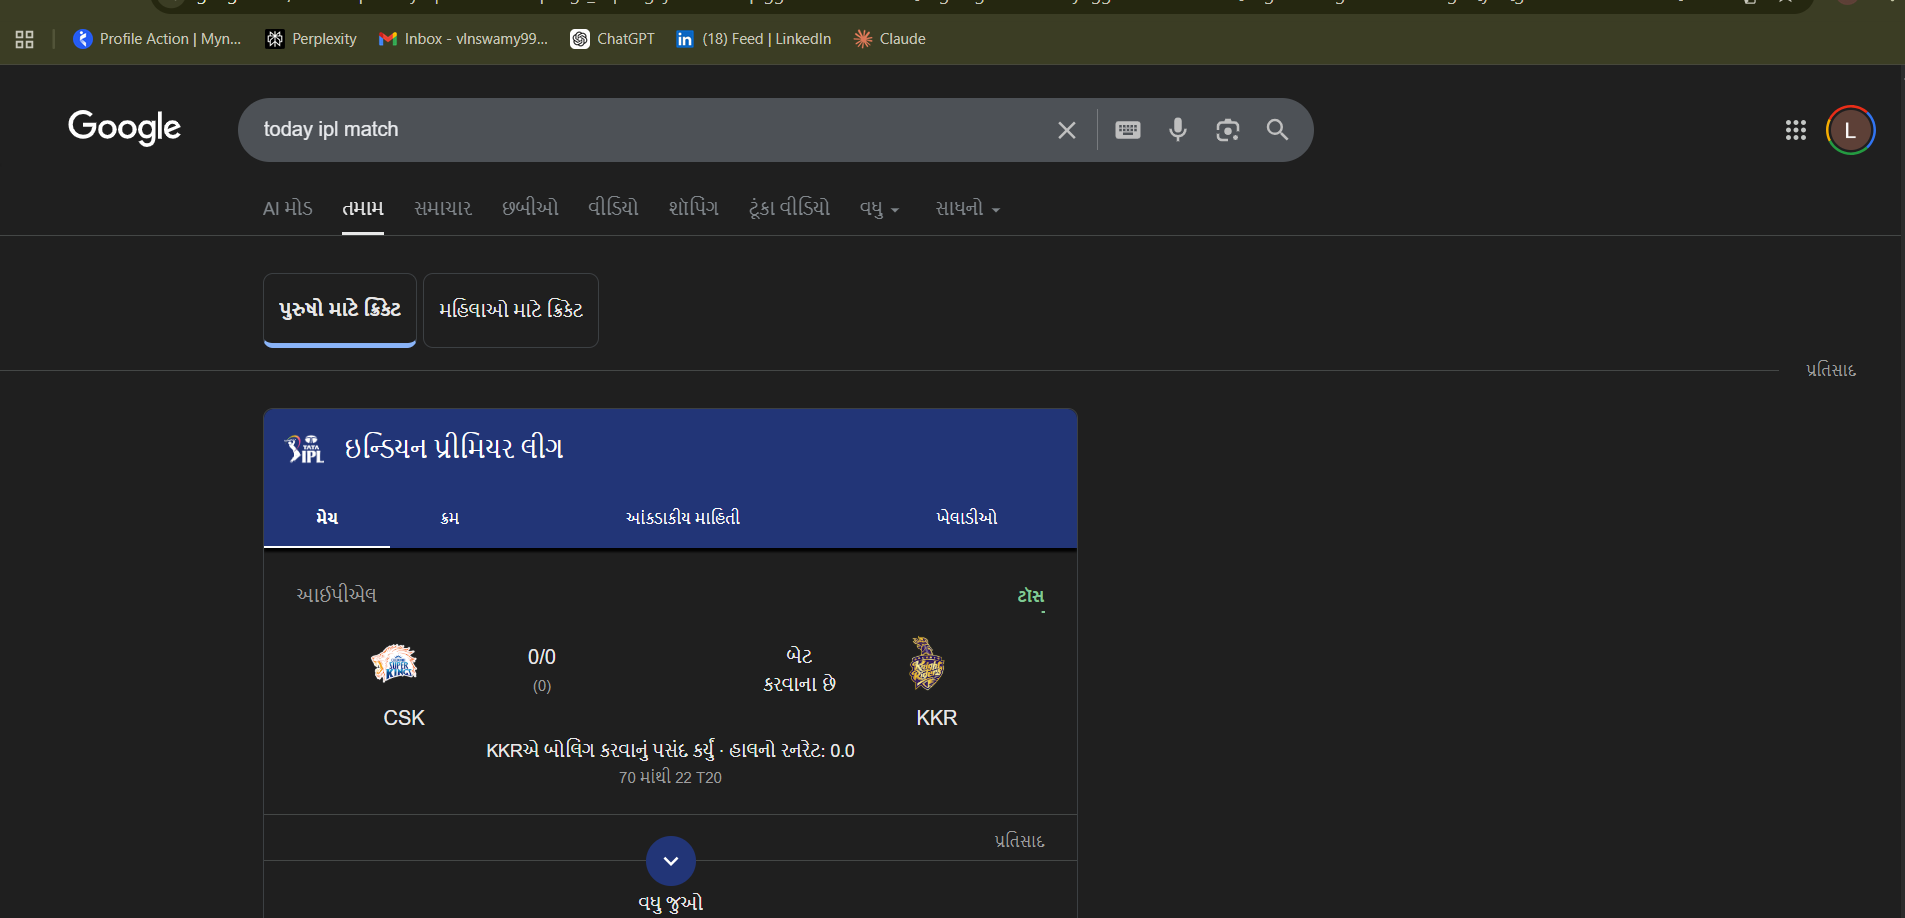
Task: Click the KKR team name
Action: tap(937, 718)
